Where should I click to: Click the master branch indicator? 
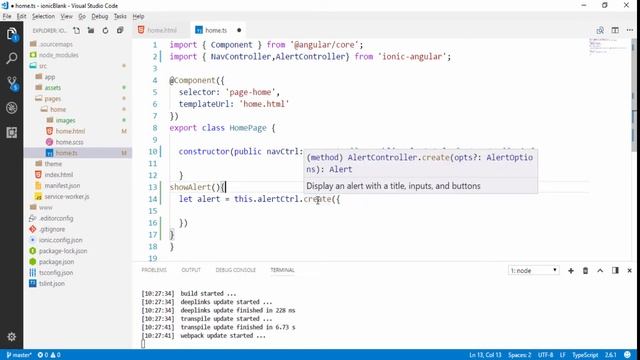19,355
